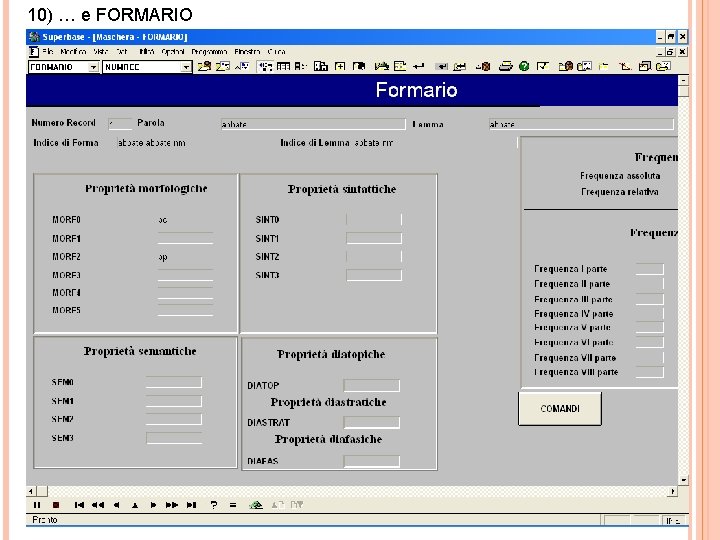Click the vertical scrollbar up arrow
Viewport: 720px width, 540px height.
pyautogui.click(x=683, y=80)
